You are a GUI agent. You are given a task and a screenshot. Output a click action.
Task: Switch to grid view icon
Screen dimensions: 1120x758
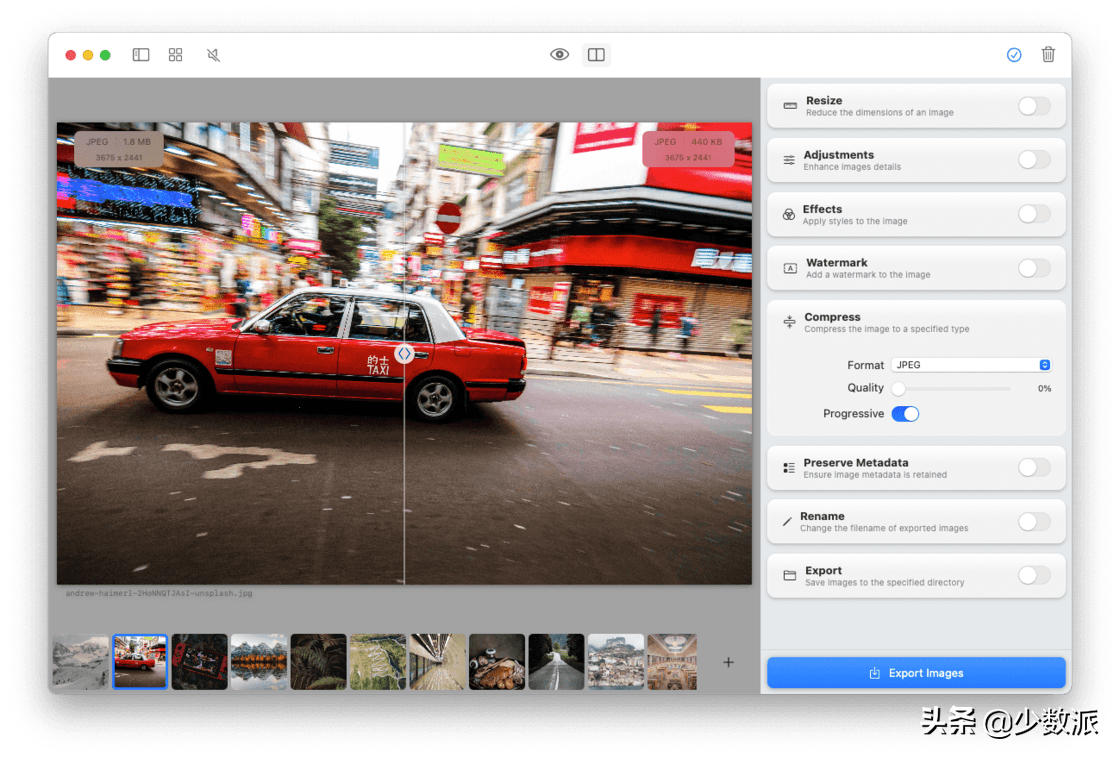(x=176, y=55)
